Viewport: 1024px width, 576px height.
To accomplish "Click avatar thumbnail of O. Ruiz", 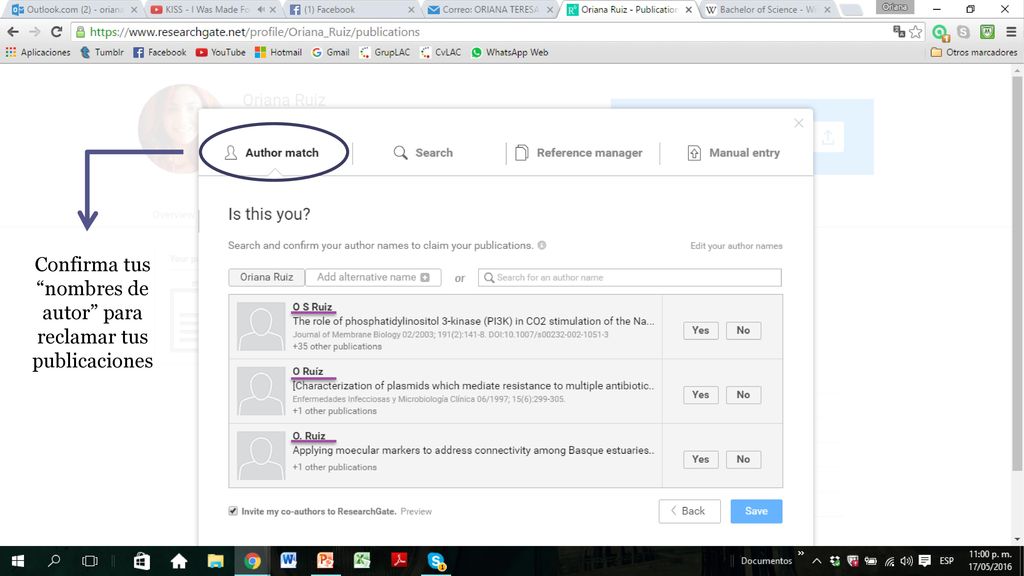I will coord(261,455).
